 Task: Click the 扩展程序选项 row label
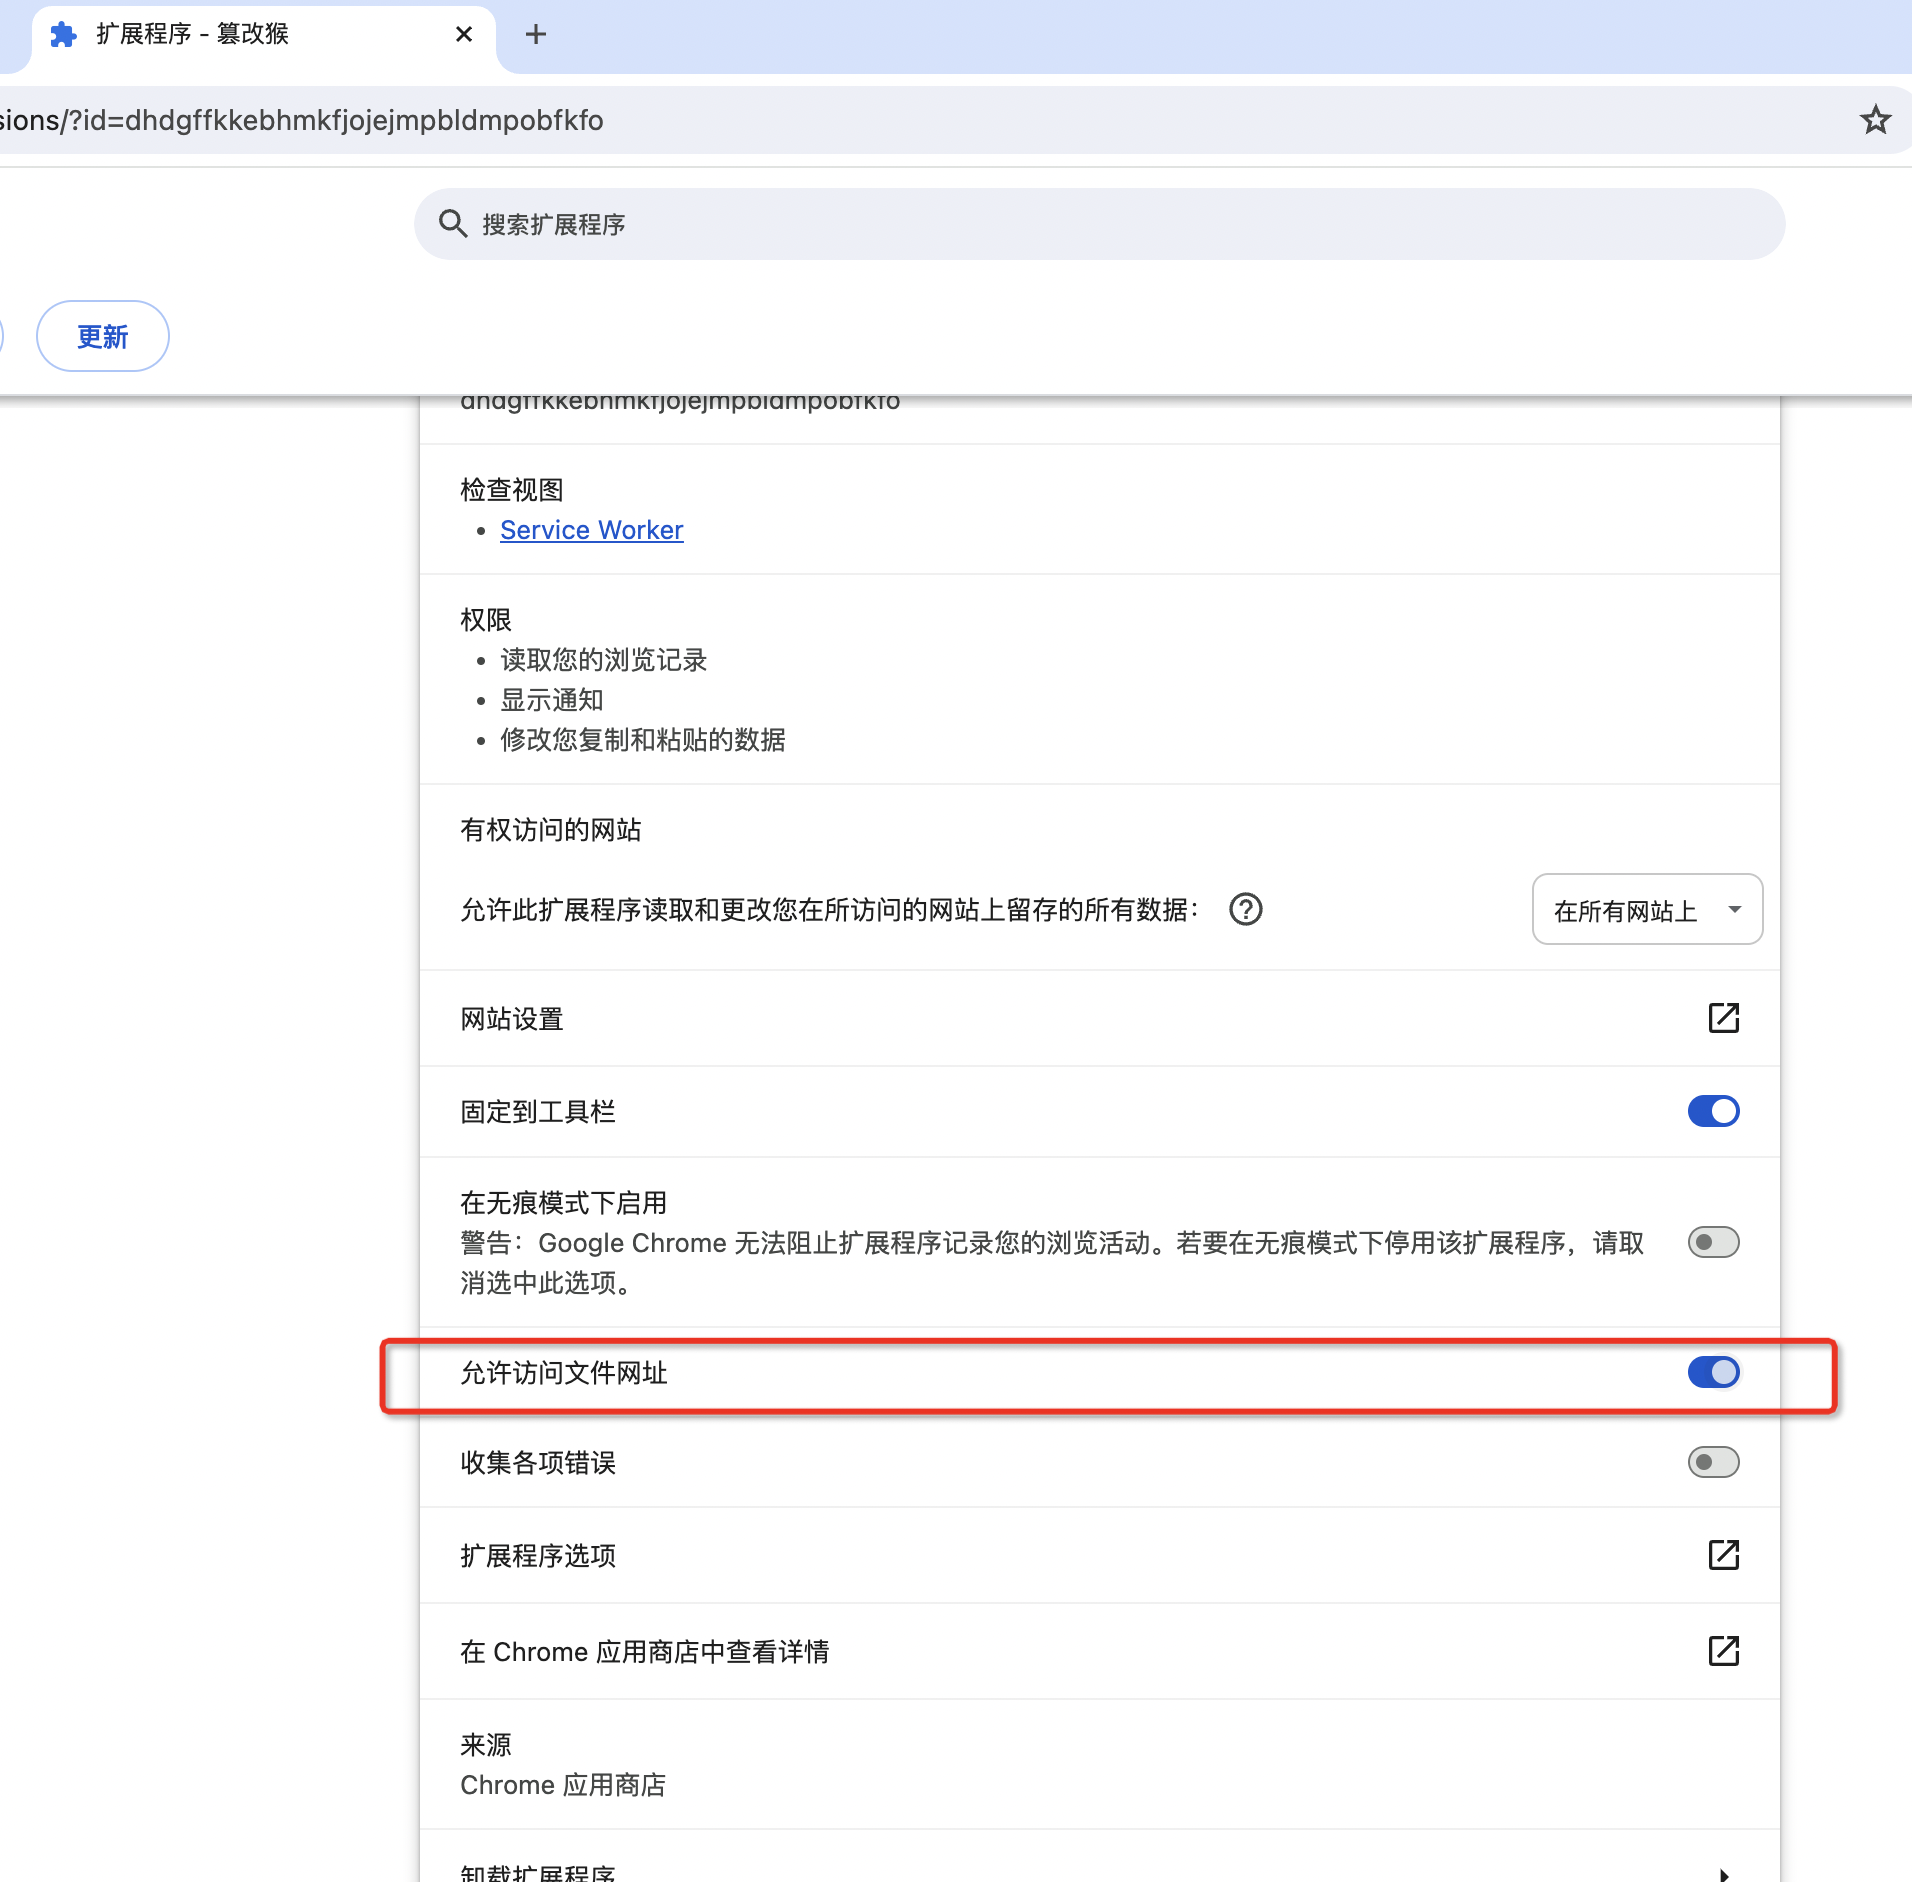(538, 1556)
